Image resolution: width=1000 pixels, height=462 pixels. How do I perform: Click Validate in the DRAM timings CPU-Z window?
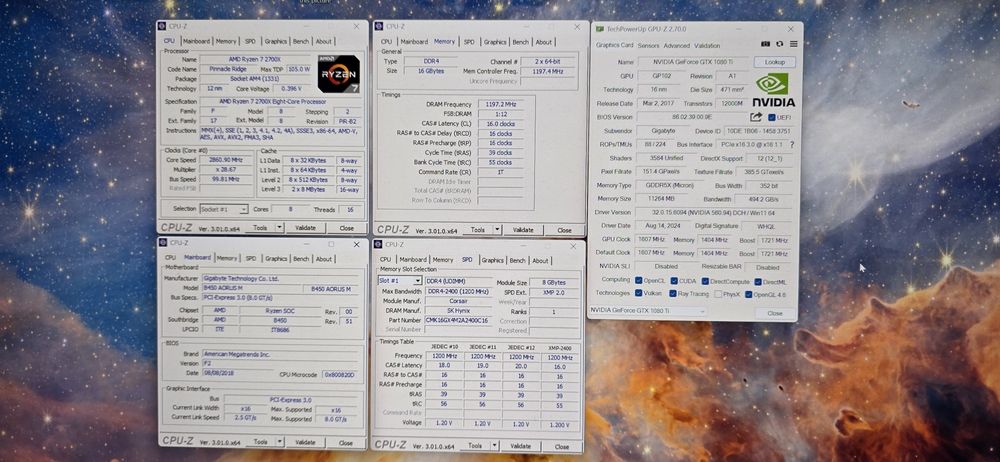tap(523, 230)
